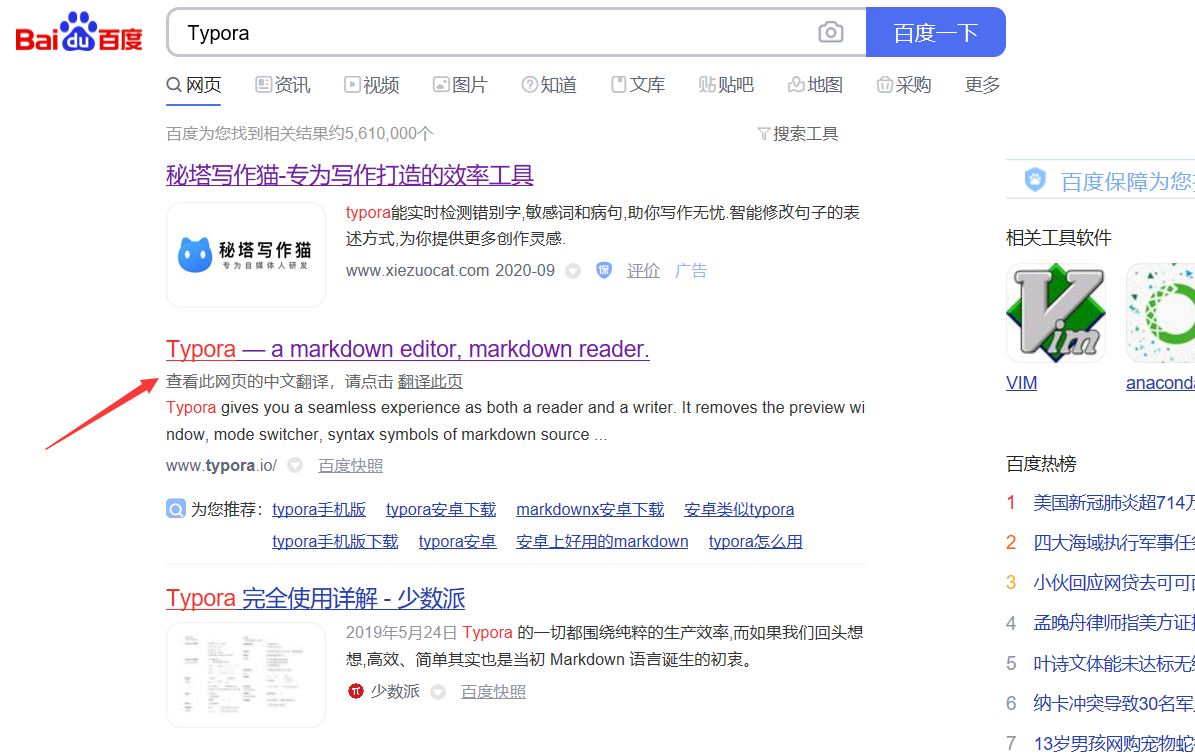Click the 保 shield badge icon
The image size is (1195, 754).
coord(604,271)
